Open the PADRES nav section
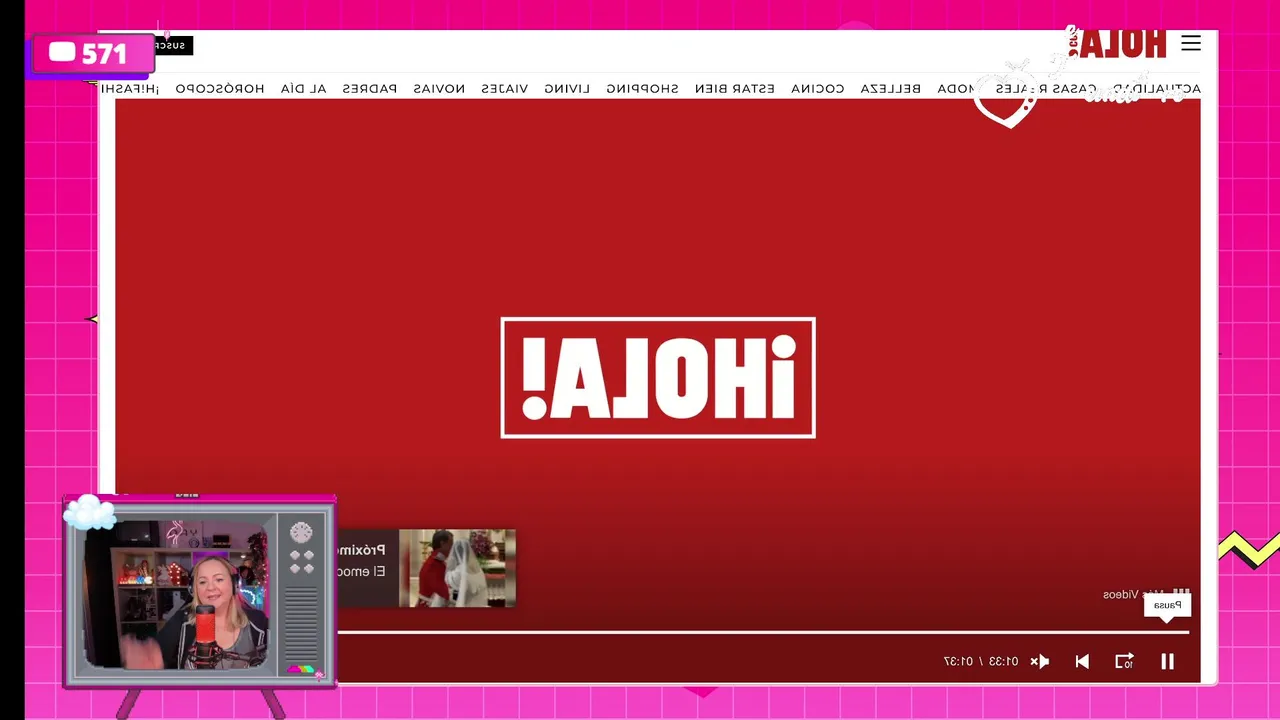Image resolution: width=1280 pixels, height=720 pixels. click(x=370, y=88)
